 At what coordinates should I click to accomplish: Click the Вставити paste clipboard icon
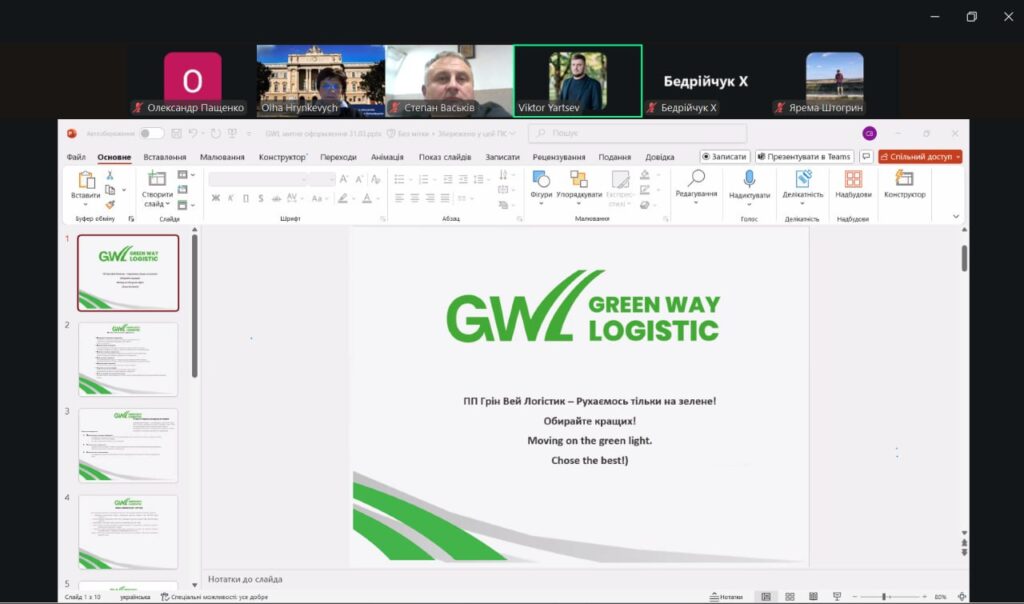pos(86,180)
